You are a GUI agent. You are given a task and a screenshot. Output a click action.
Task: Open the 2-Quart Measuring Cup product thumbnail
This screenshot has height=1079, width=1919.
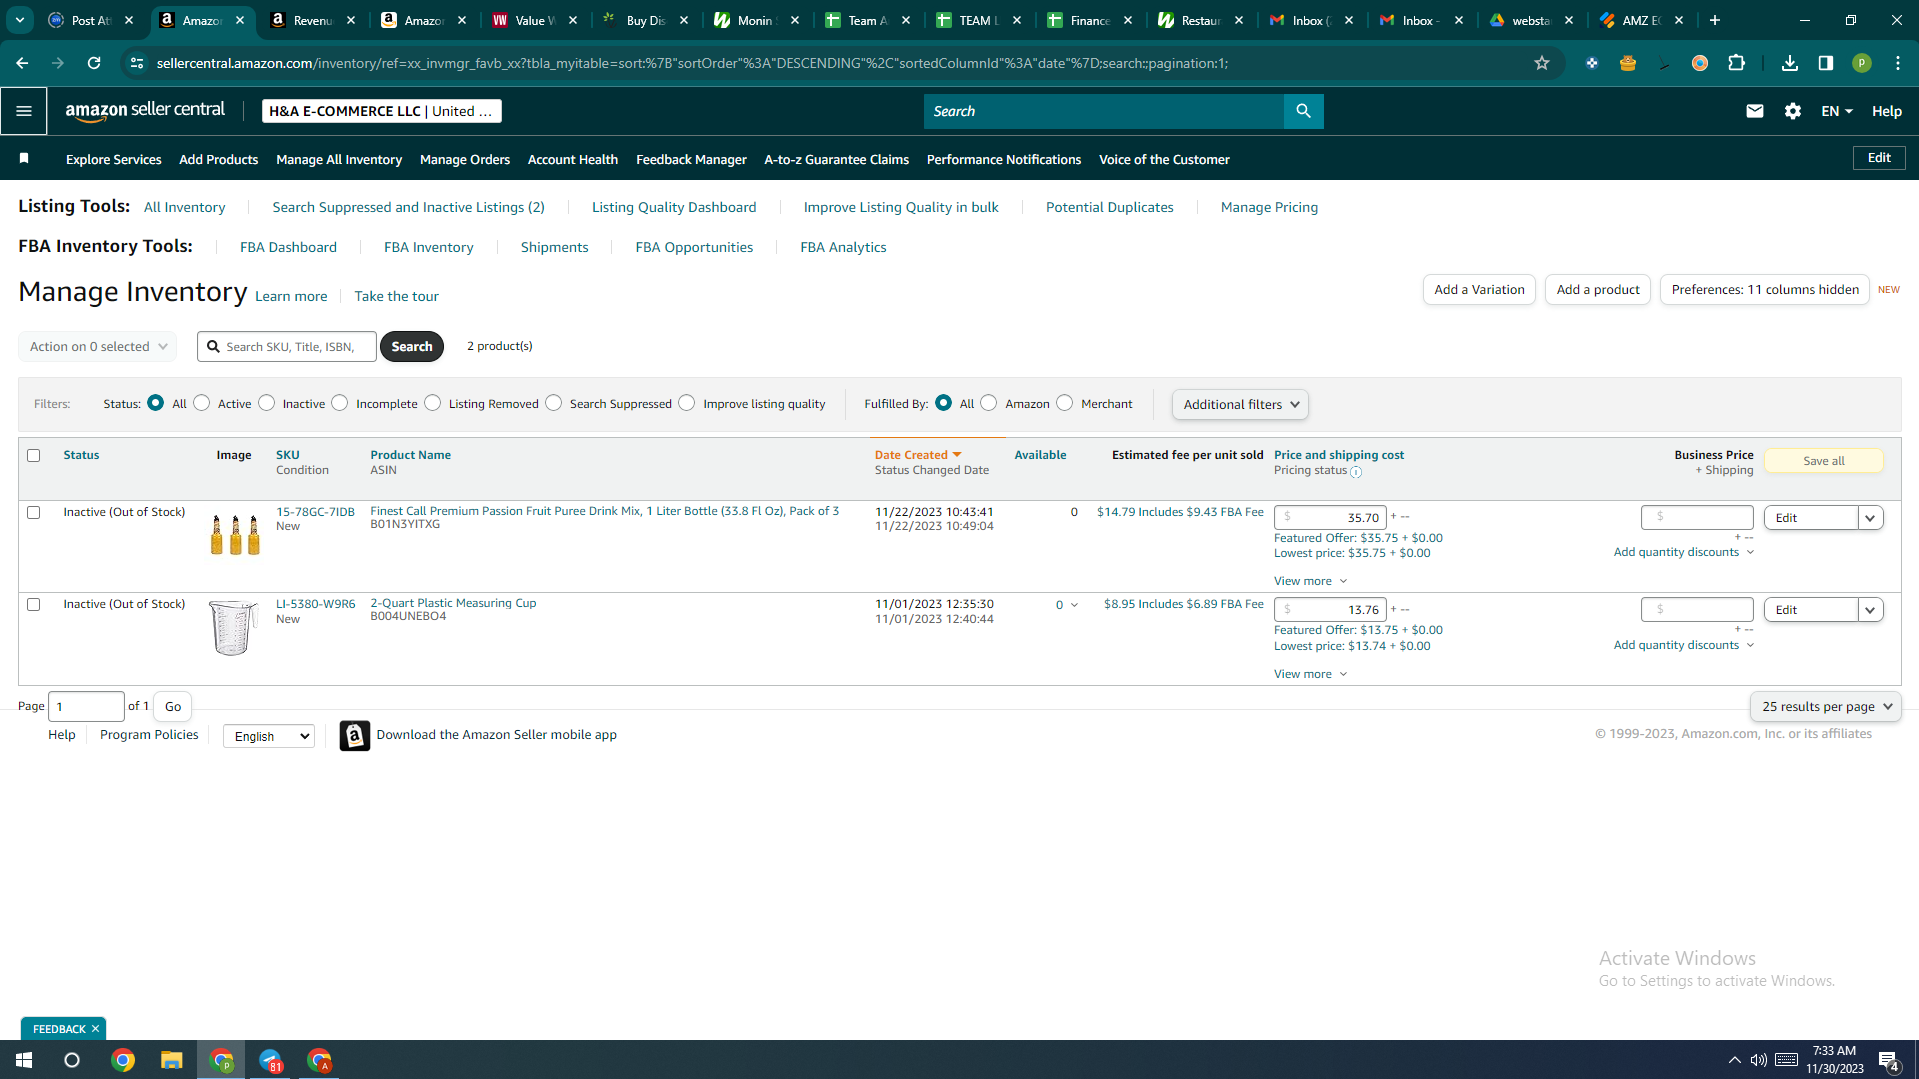click(233, 627)
